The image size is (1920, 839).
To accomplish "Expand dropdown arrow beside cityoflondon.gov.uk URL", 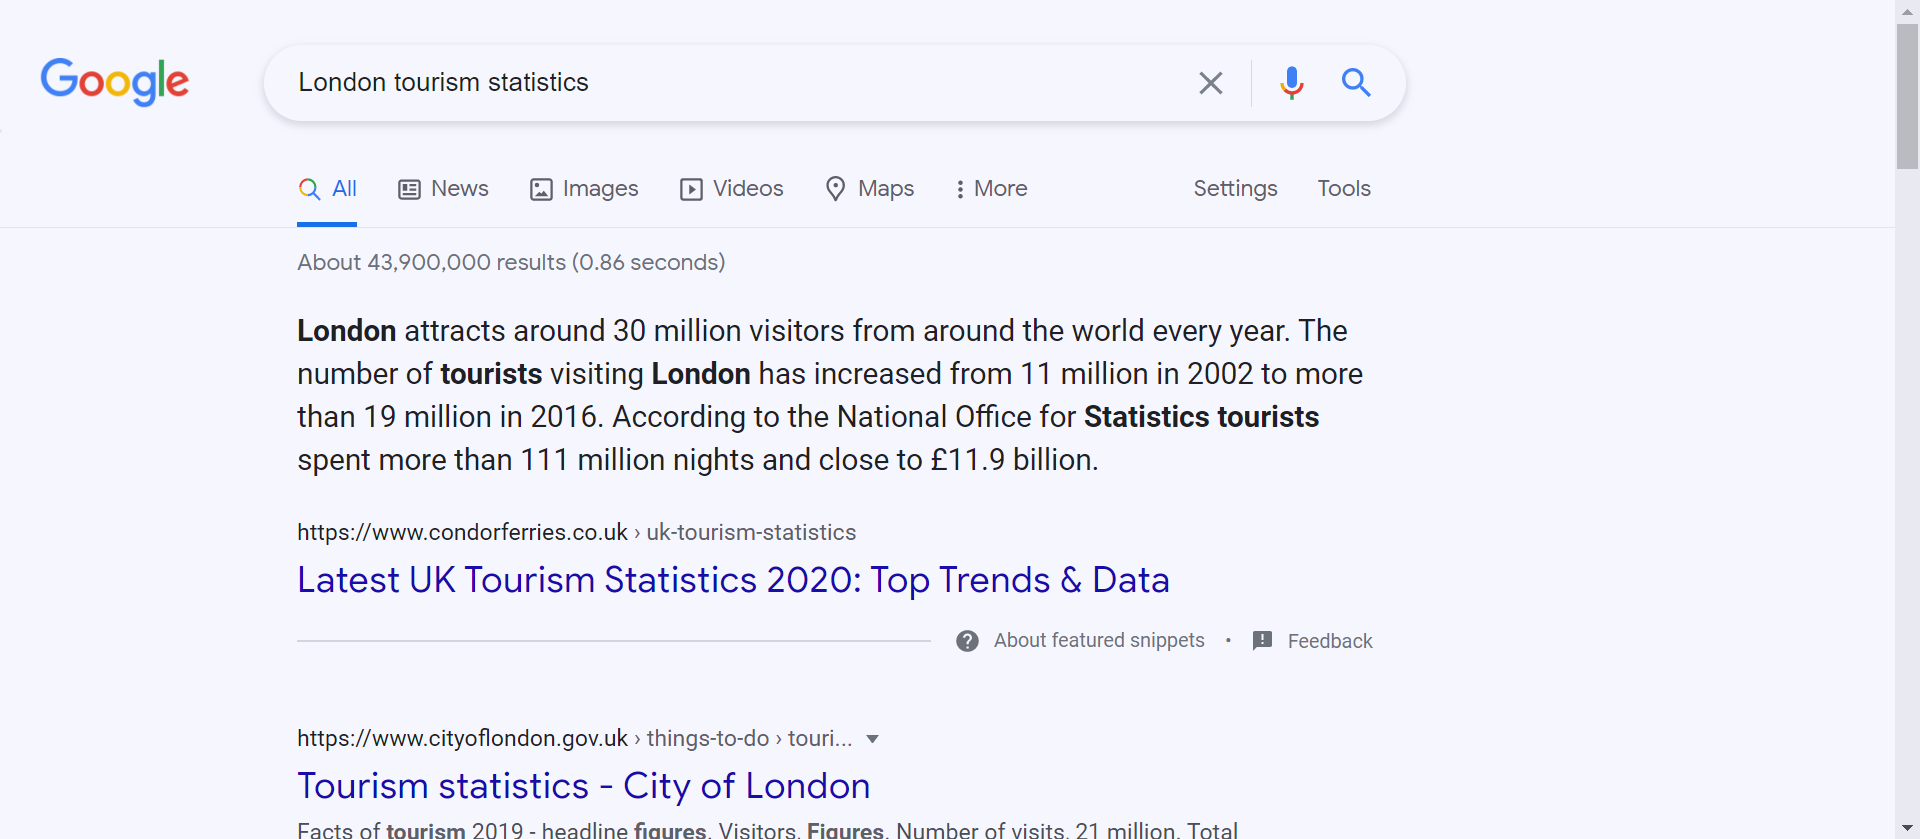I will tap(872, 739).
